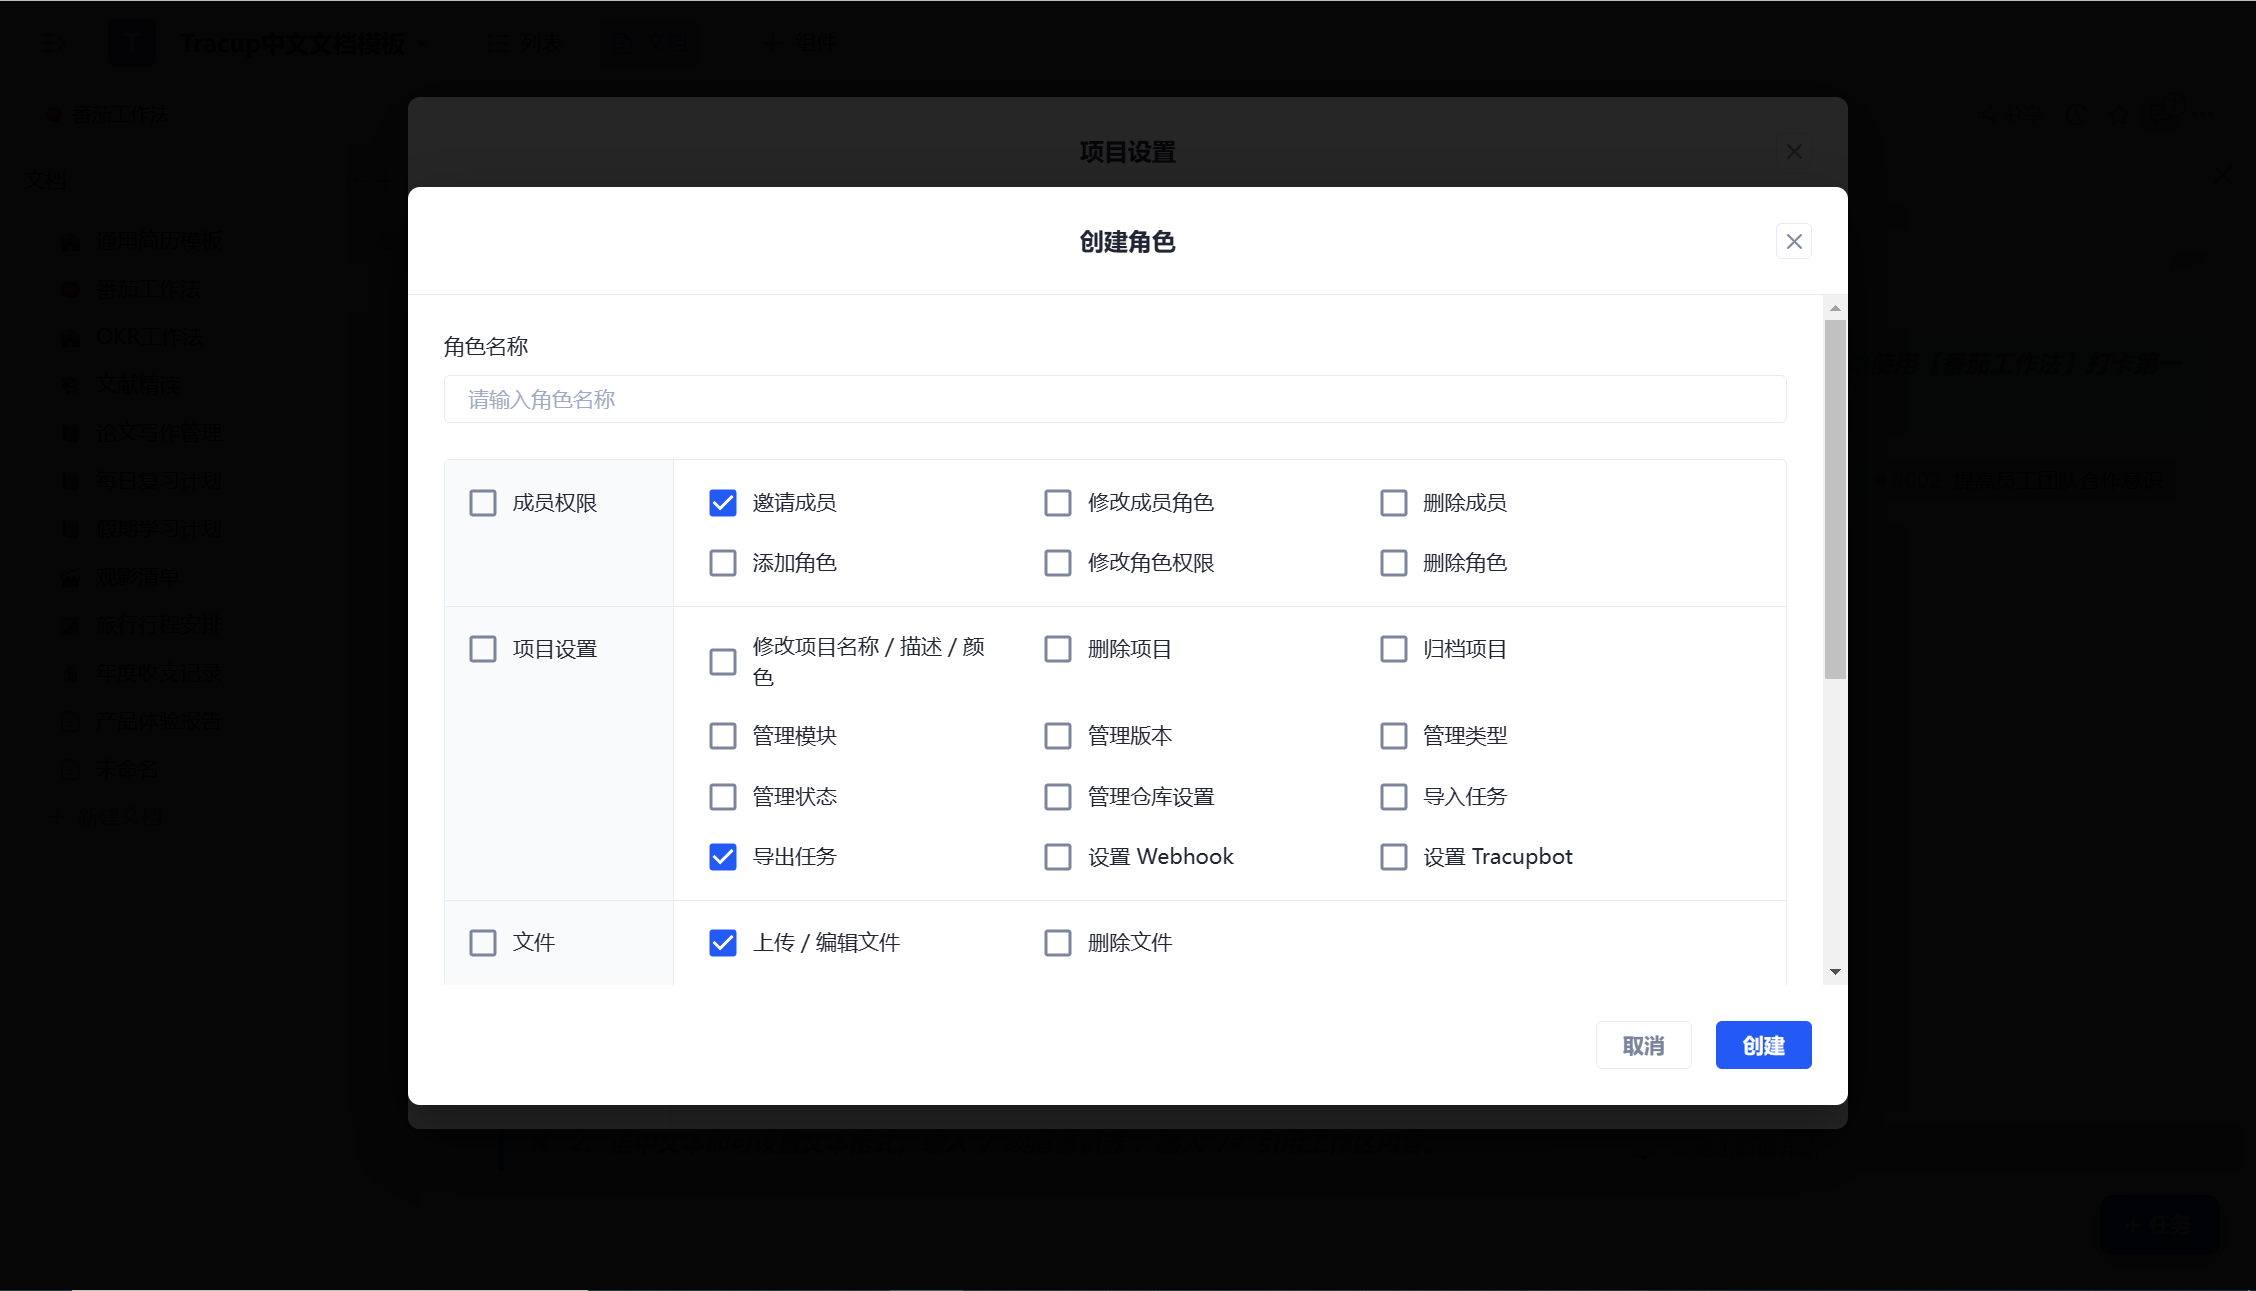This screenshot has height=1291, width=2256.
Task: Click the permissions list scrollbar thumb
Action: pyautogui.click(x=1834, y=500)
